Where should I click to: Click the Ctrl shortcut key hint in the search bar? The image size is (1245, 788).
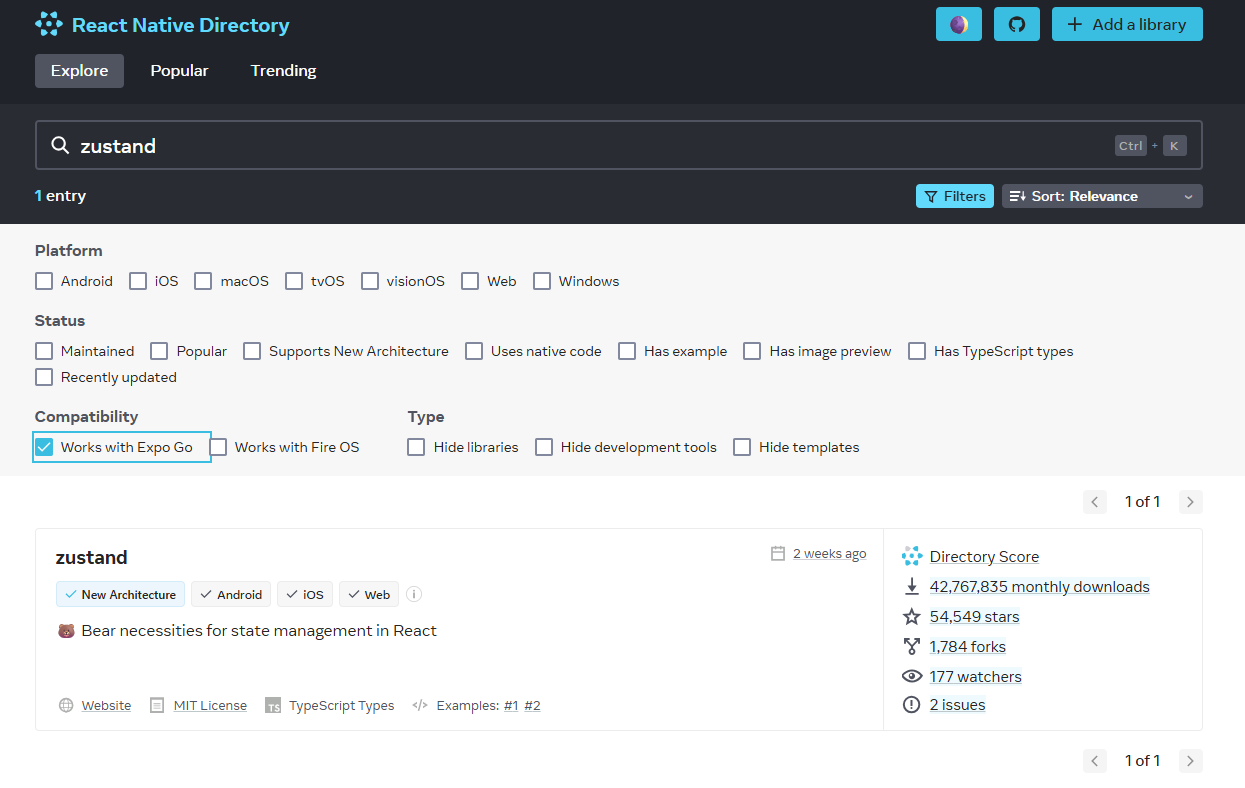click(x=1131, y=146)
